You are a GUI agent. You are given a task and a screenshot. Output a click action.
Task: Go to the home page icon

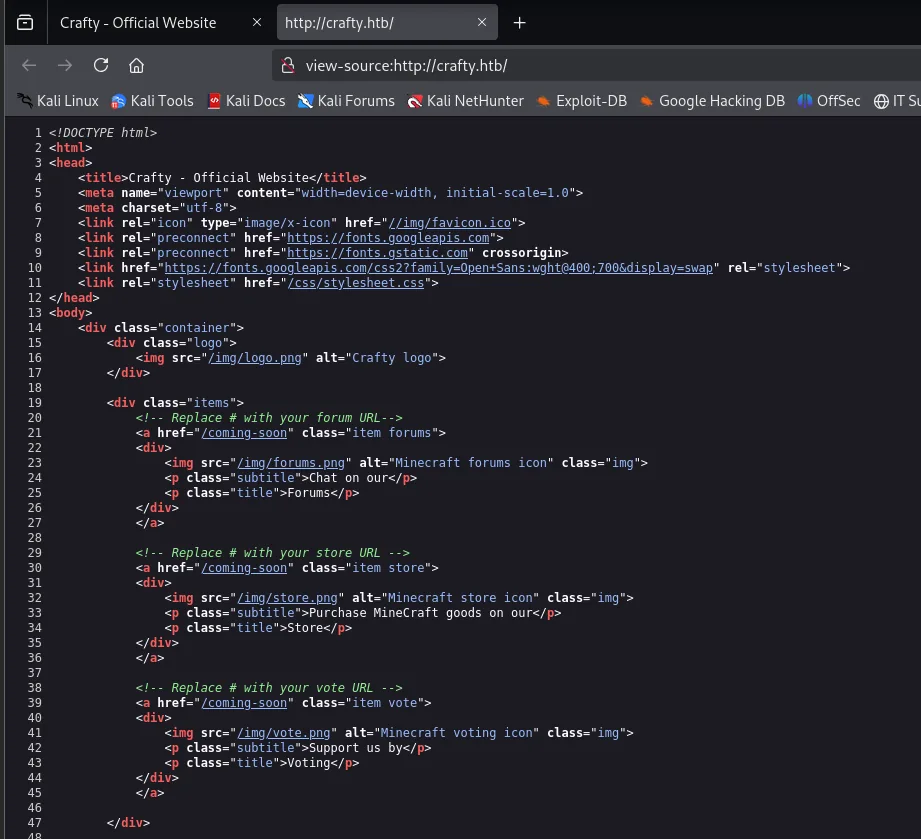[136, 65]
